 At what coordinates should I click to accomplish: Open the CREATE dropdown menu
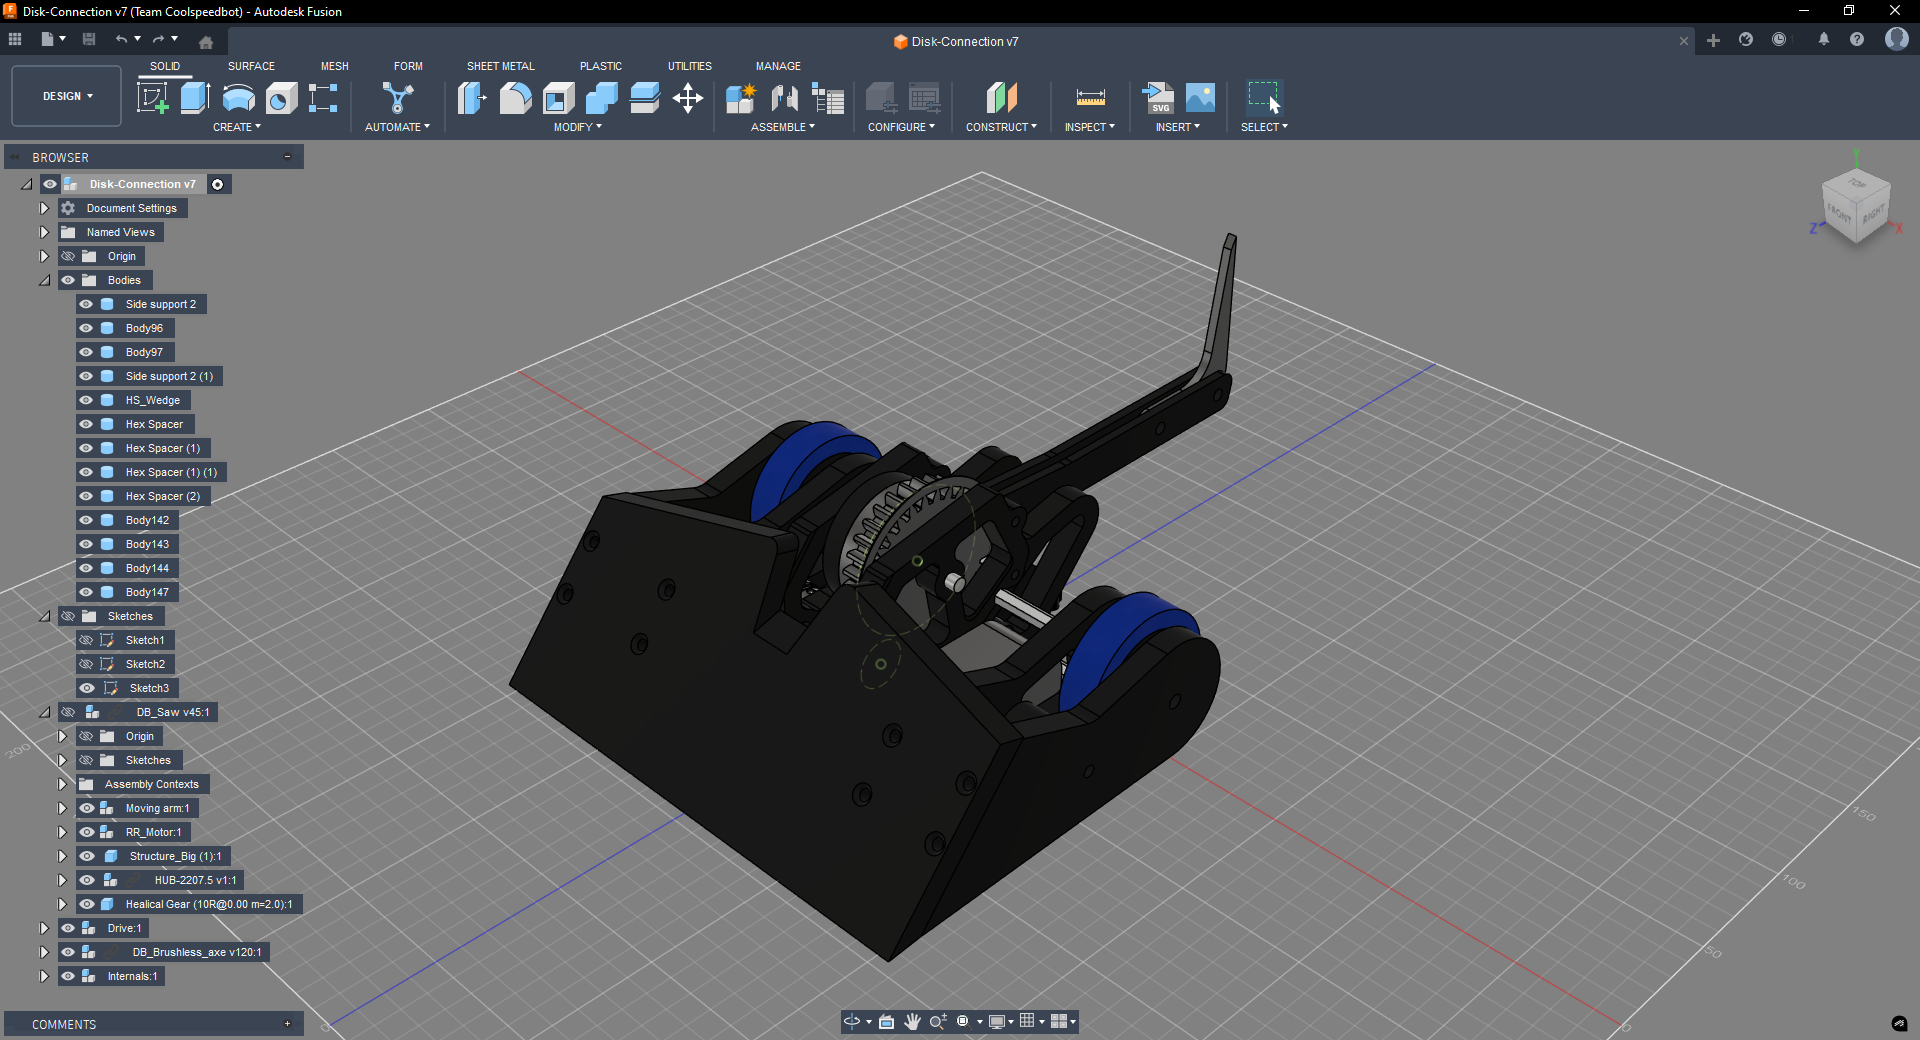[237, 127]
